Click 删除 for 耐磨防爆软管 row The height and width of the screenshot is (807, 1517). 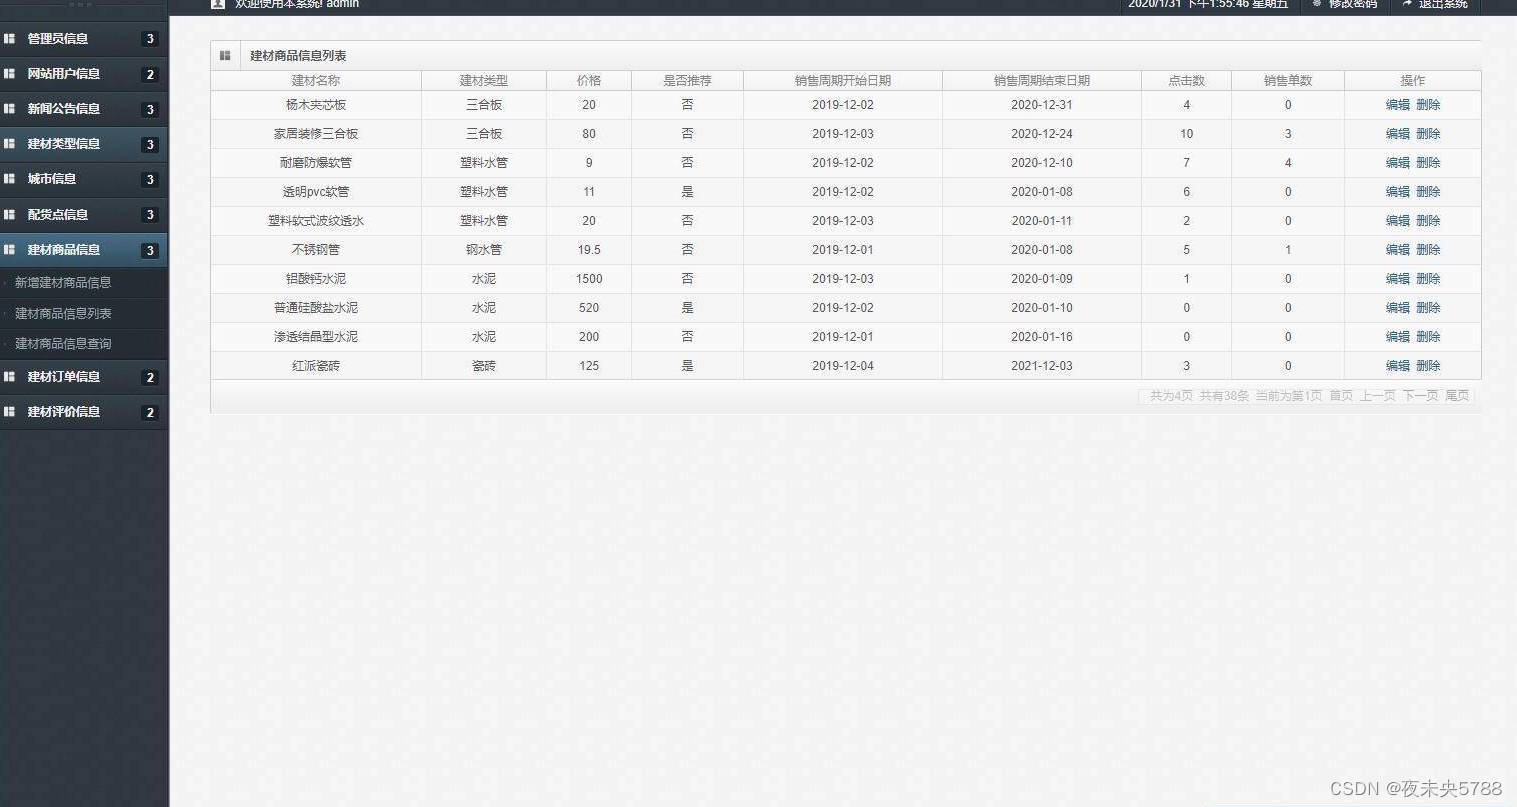pyautogui.click(x=1428, y=163)
